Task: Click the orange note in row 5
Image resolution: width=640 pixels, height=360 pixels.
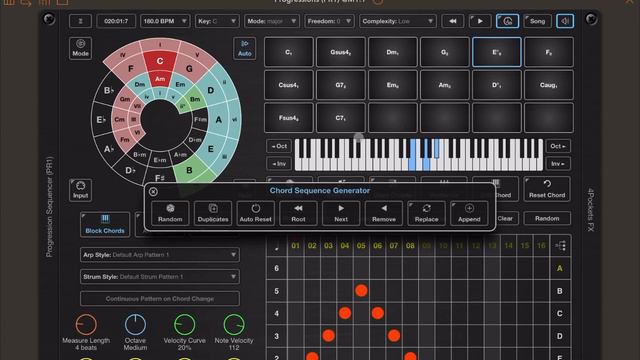Action: pyautogui.click(x=361, y=291)
